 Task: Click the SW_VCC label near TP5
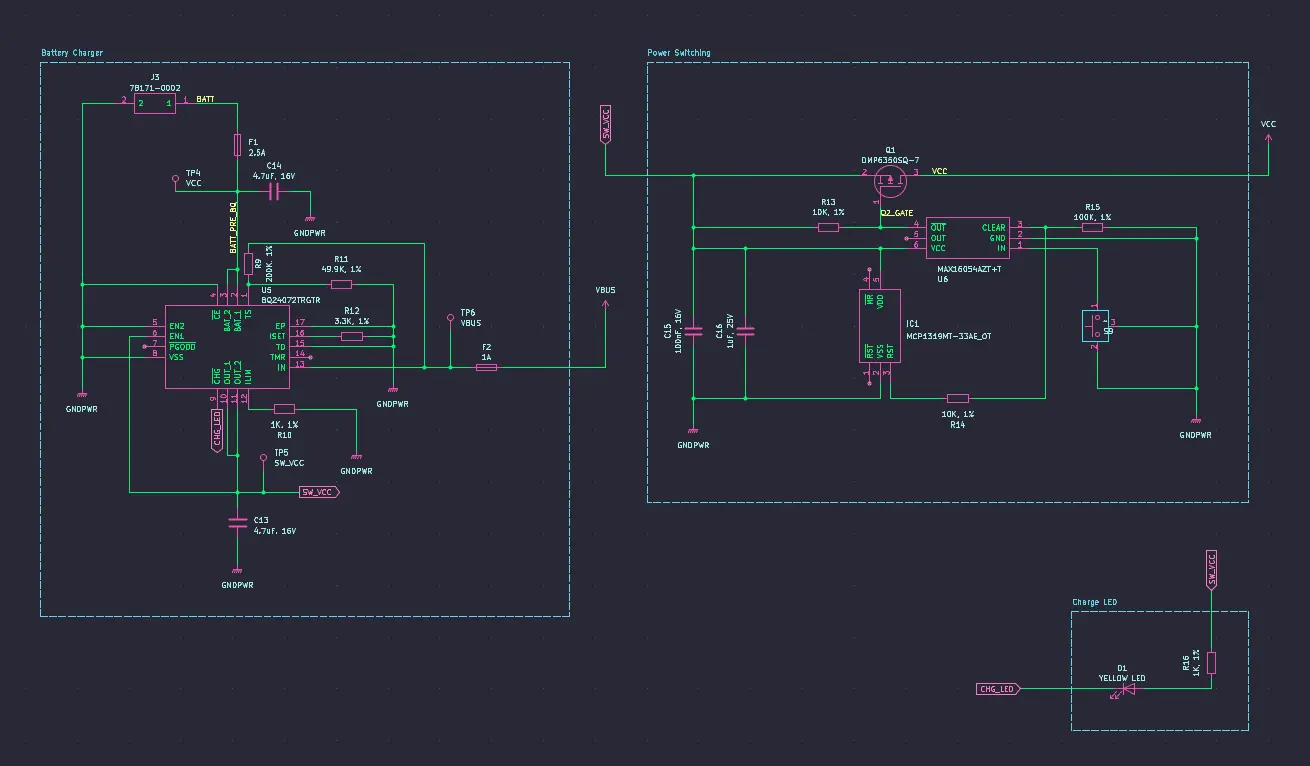click(x=320, y=492)
